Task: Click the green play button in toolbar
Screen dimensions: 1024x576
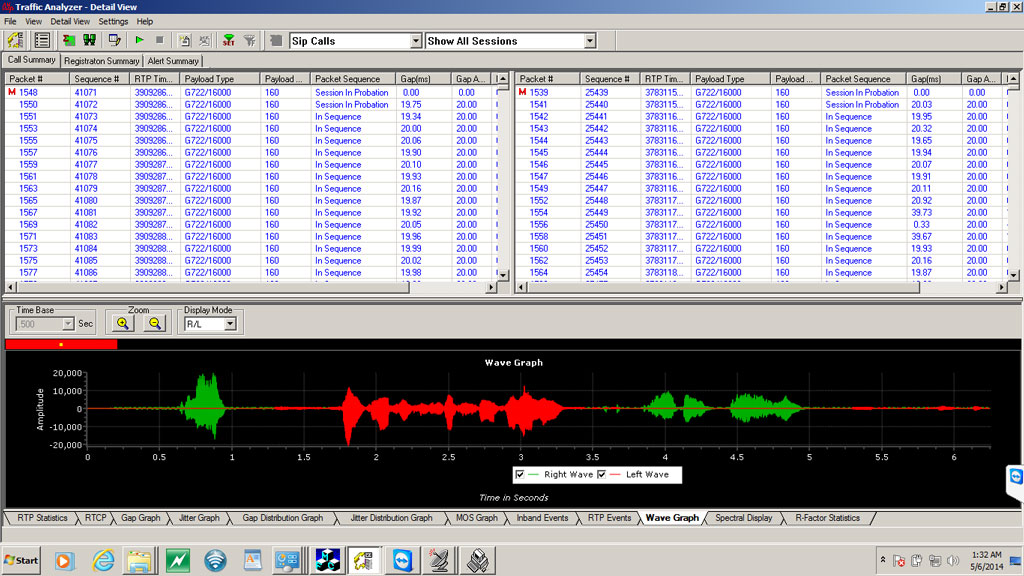Action: pos(140,41)
